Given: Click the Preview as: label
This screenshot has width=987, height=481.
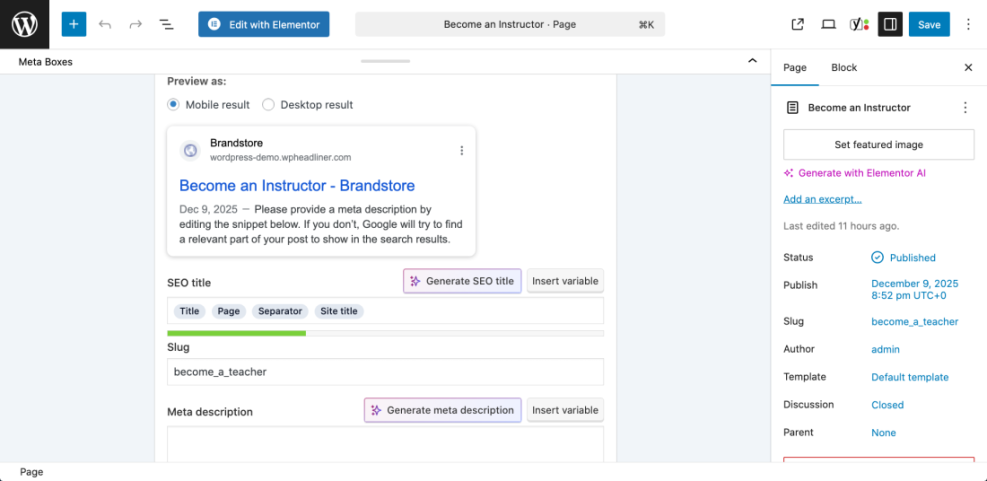Looking at the screenshot, I should [196, 81].
